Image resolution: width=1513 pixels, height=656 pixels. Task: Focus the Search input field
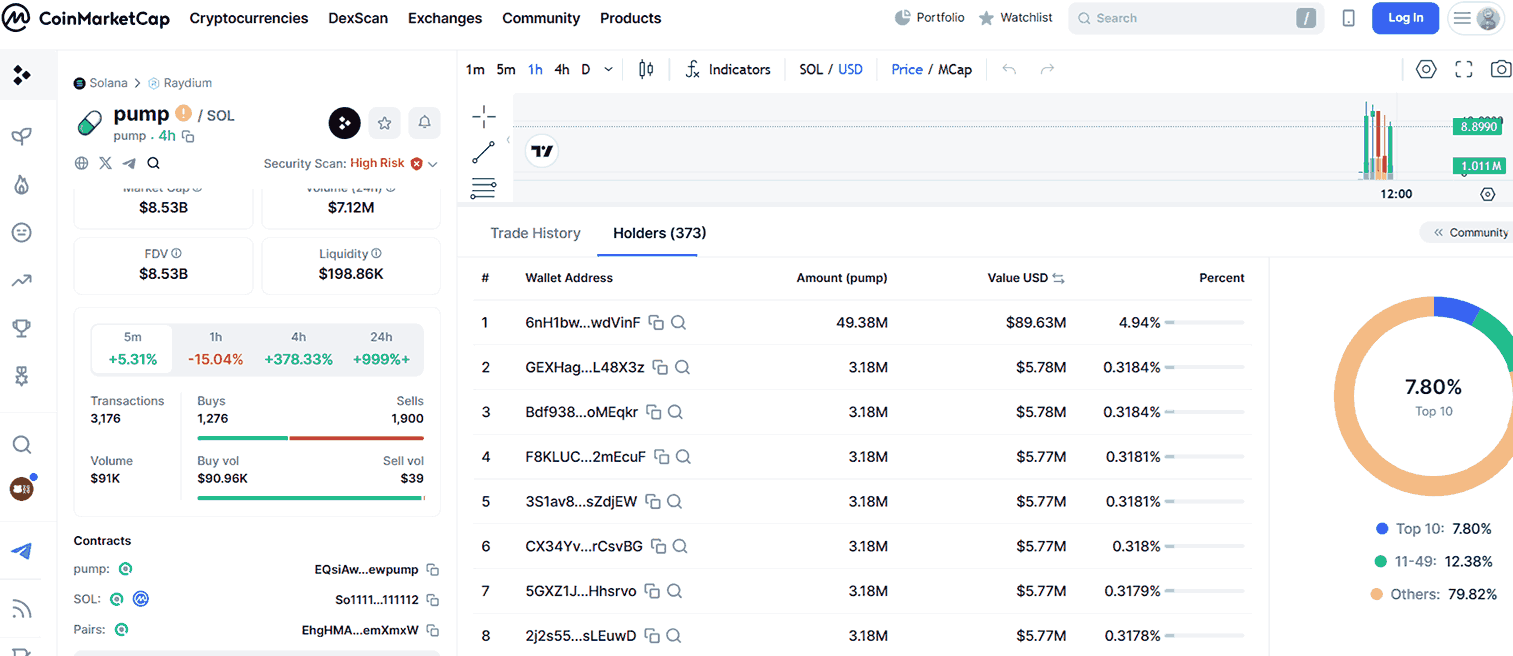click(x=1196, y=18)
